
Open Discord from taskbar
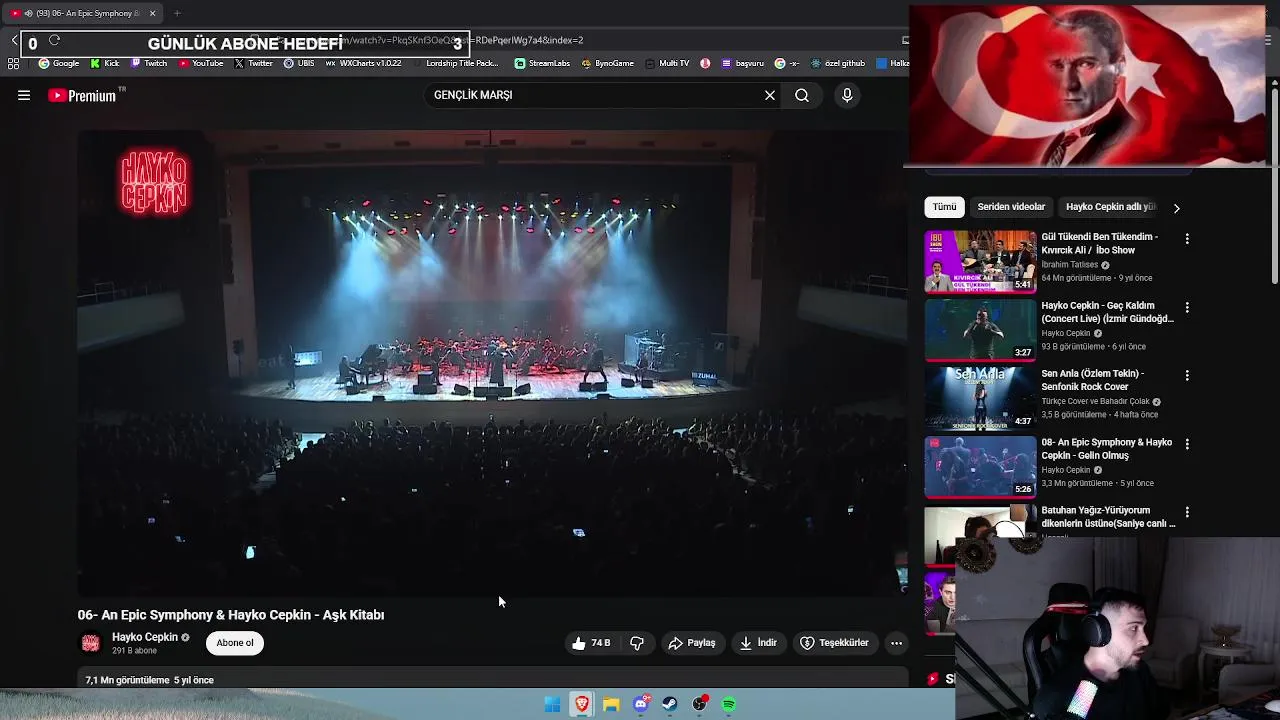click(x=641, y=705)
